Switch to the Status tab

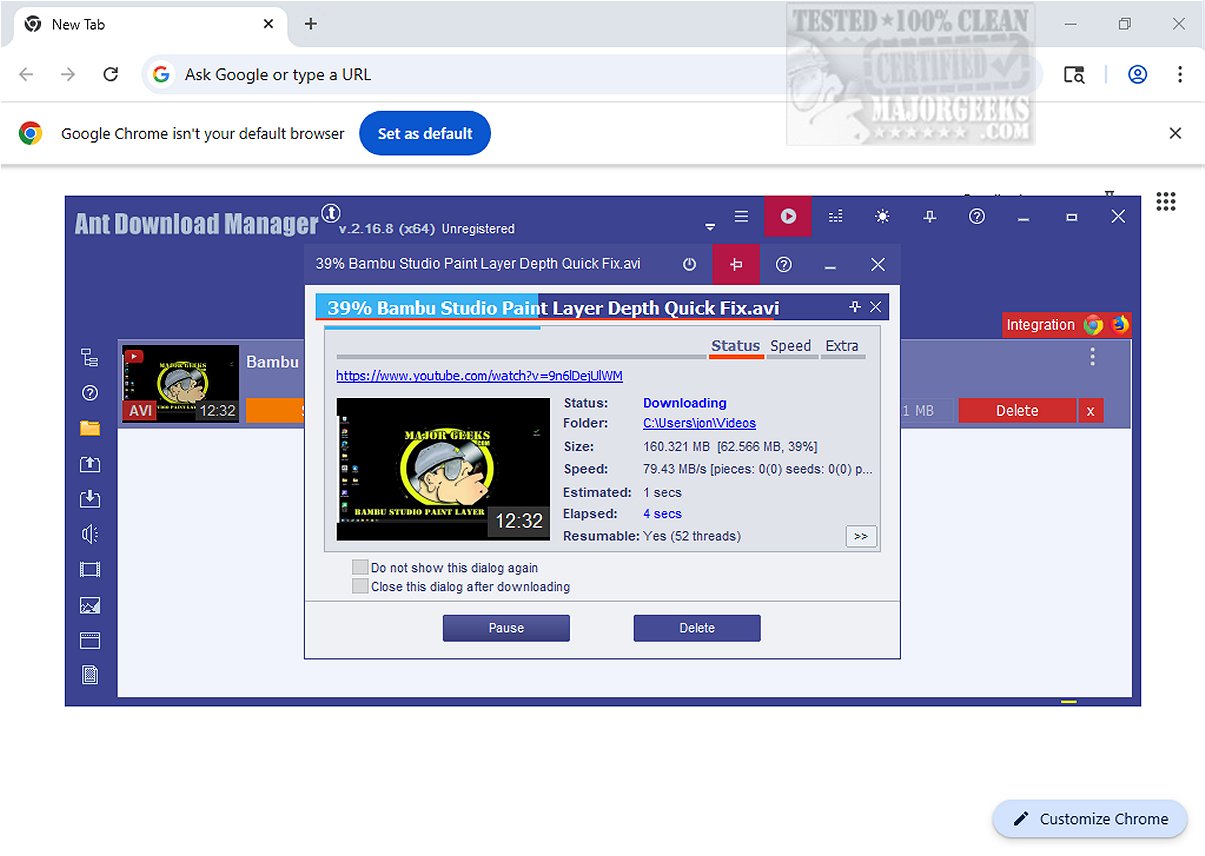736,346
